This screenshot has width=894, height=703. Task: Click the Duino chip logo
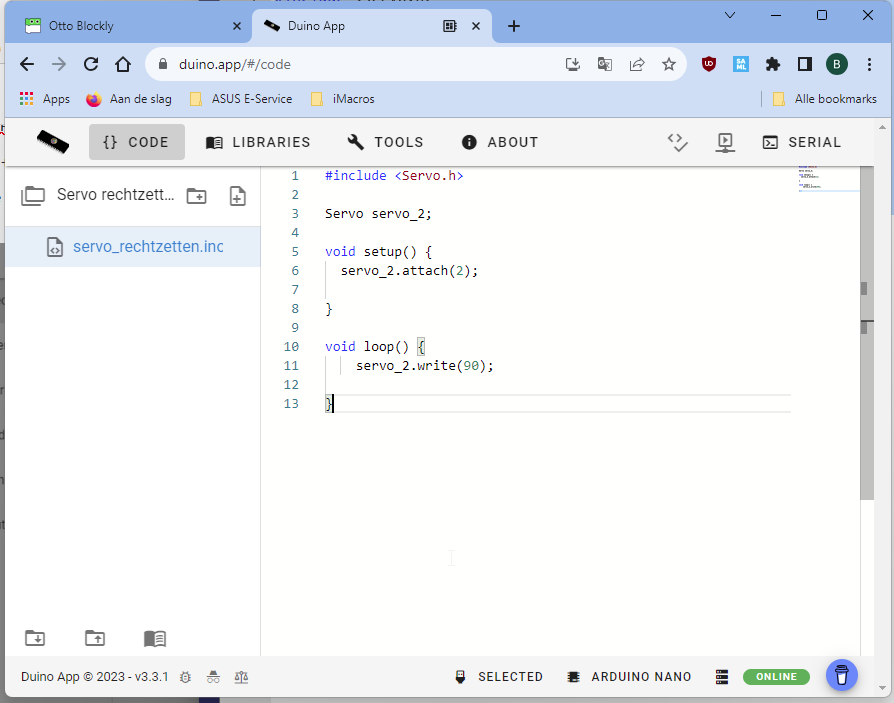coord(53,142)
